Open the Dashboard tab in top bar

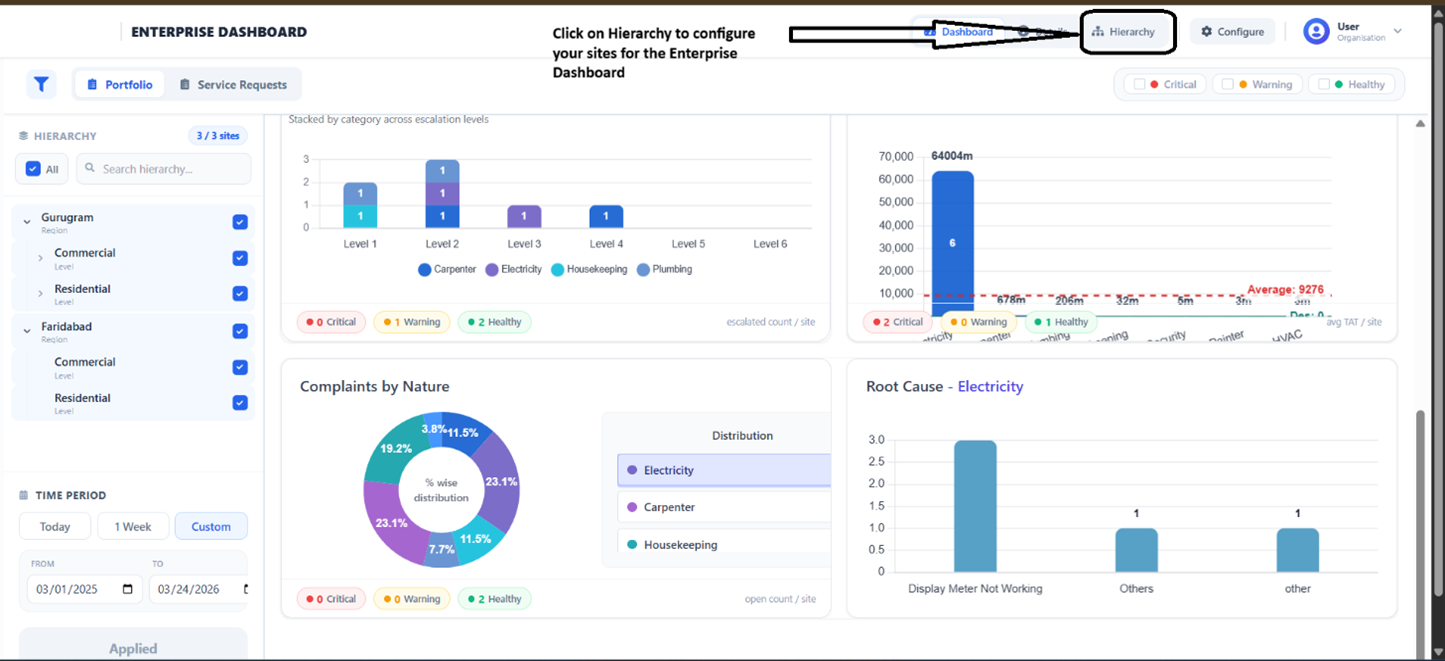(958, 32)
